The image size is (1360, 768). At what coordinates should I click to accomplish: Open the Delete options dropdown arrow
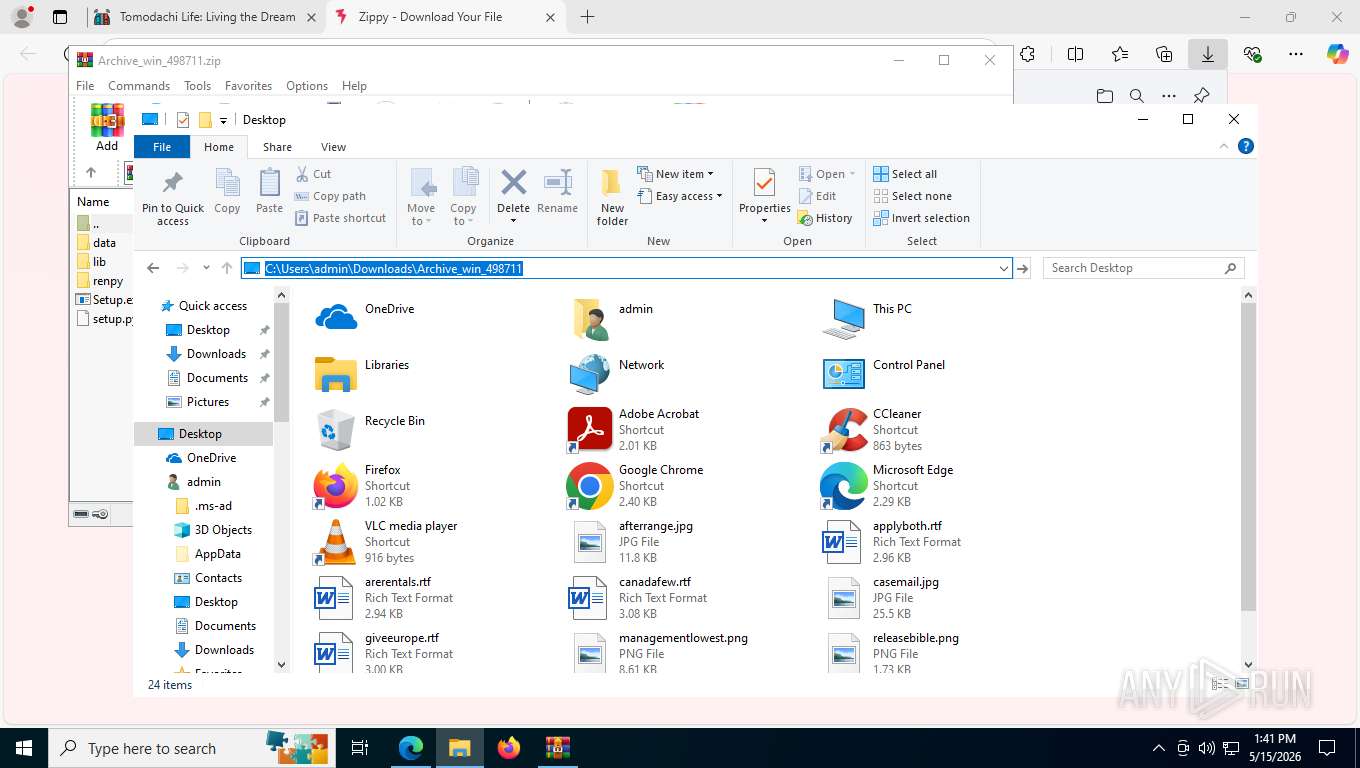(513, 221)
